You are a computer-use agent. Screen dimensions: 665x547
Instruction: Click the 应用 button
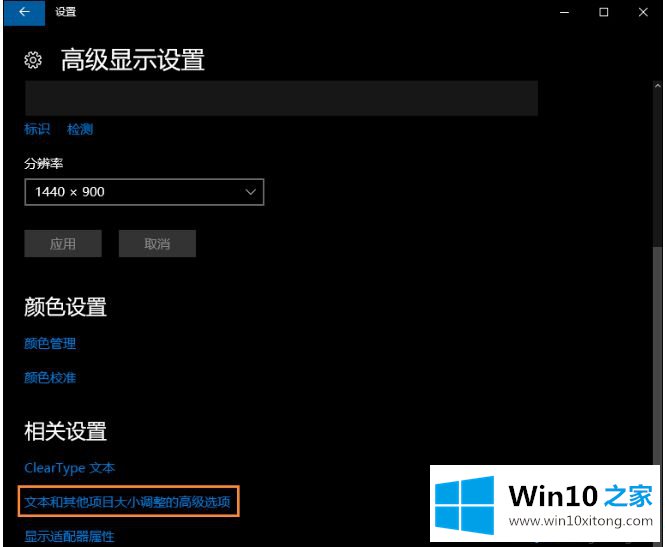coord(63,244)
